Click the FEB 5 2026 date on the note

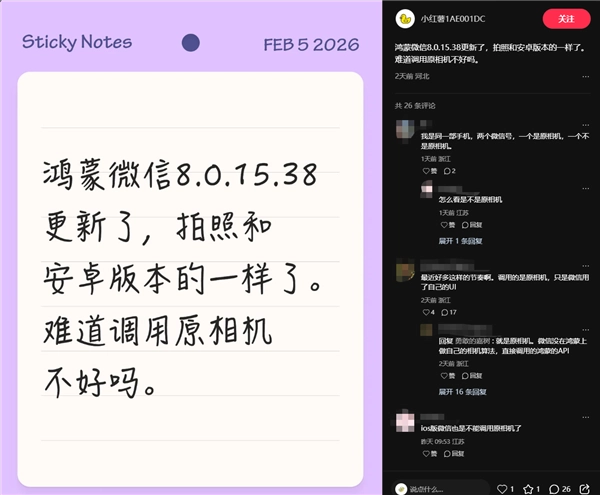[311, 45]
